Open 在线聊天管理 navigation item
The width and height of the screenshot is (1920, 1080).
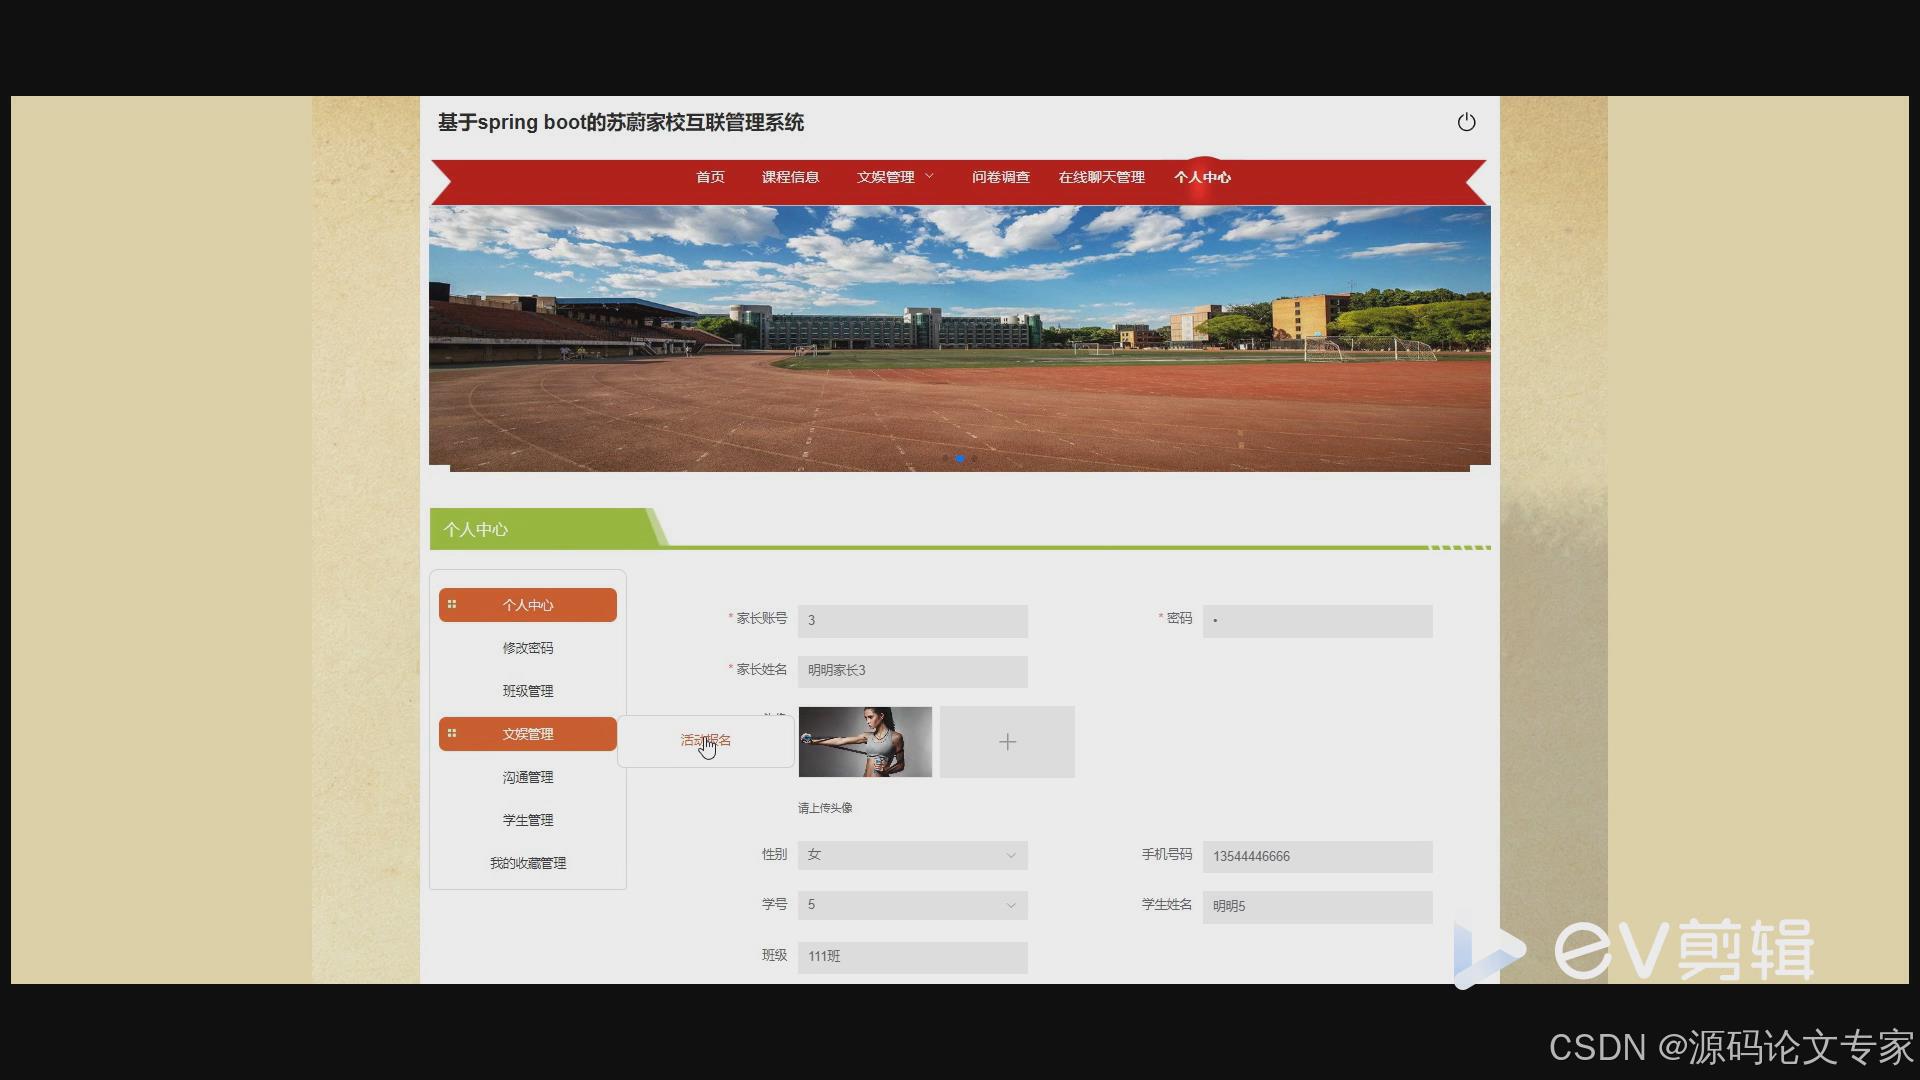coord(1101,177)
